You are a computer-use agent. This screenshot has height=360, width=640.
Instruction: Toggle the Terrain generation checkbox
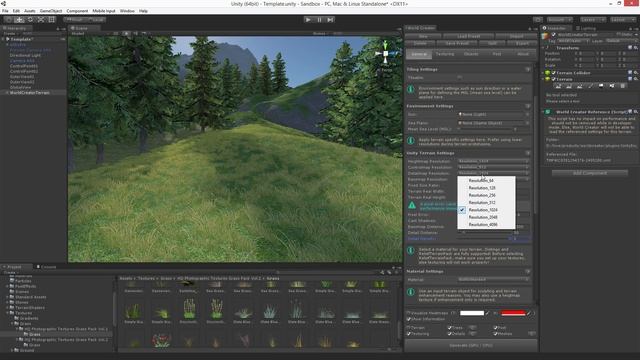pos(409,328)
